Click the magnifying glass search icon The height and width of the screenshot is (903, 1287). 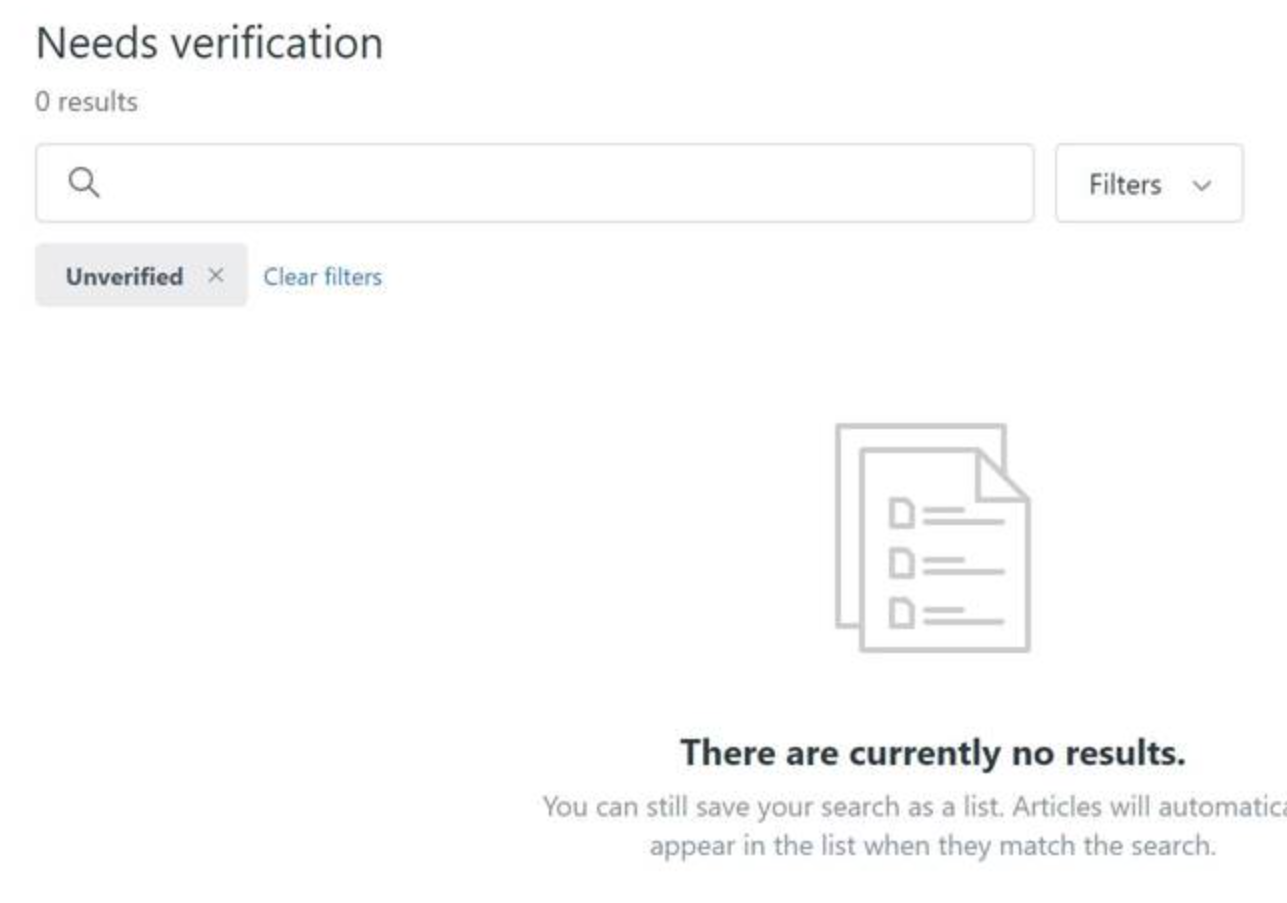(84, 183)
